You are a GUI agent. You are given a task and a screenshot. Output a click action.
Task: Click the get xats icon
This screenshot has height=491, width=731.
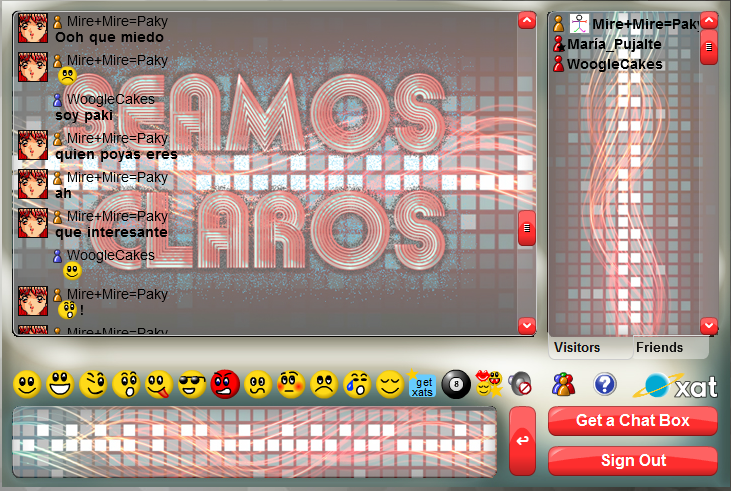(x=422, y=385)
